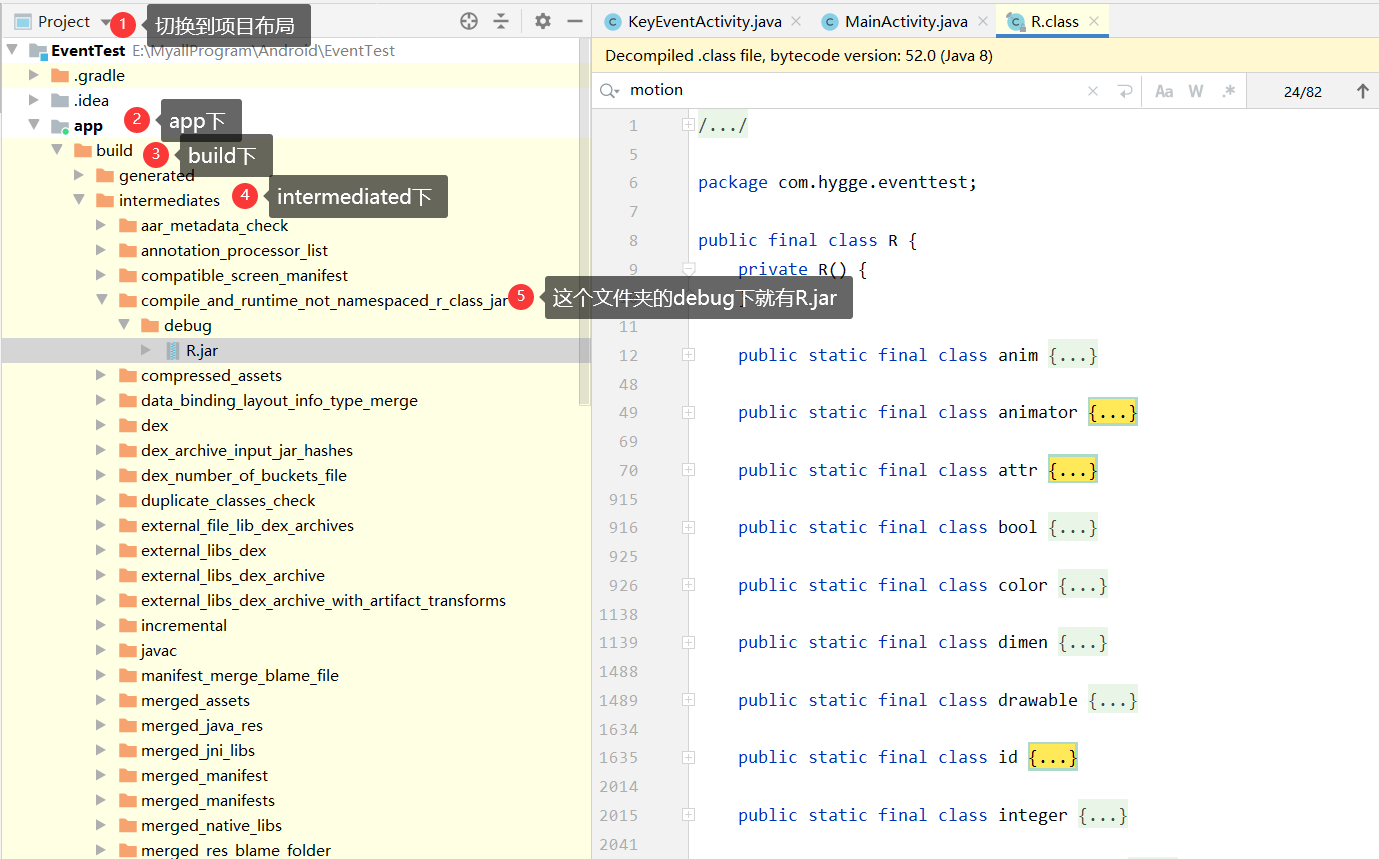Expand the generated folder

[x=79, y=175]
